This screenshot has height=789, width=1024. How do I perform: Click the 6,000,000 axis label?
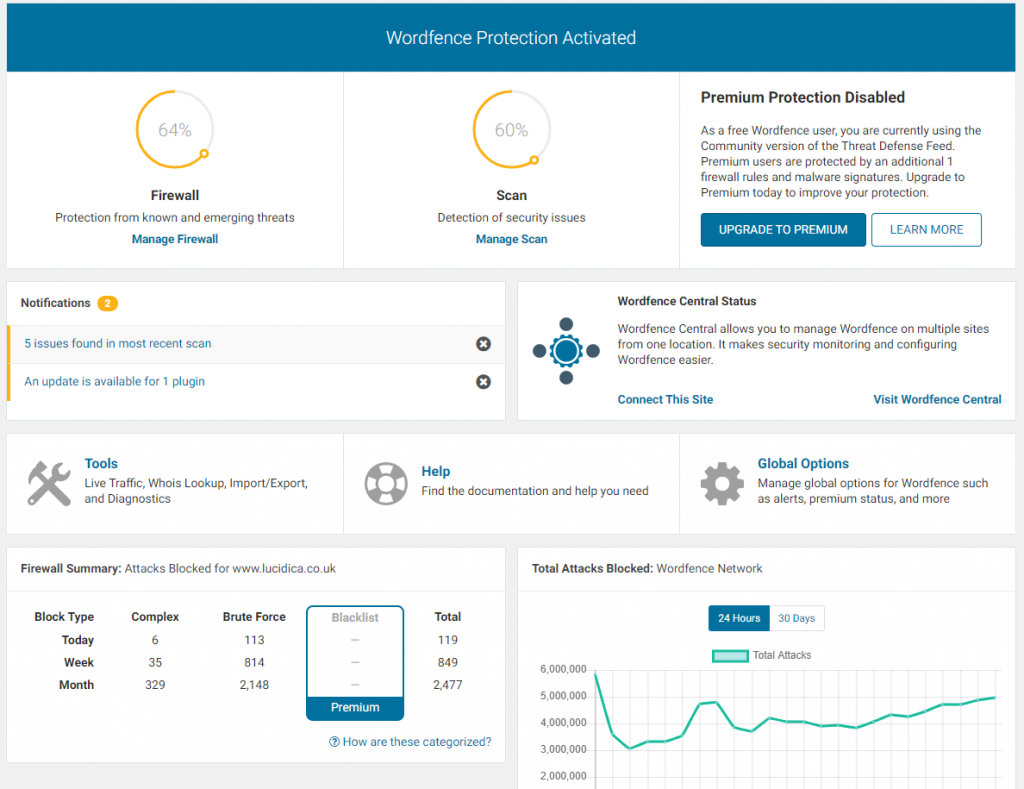coord(563,669)
